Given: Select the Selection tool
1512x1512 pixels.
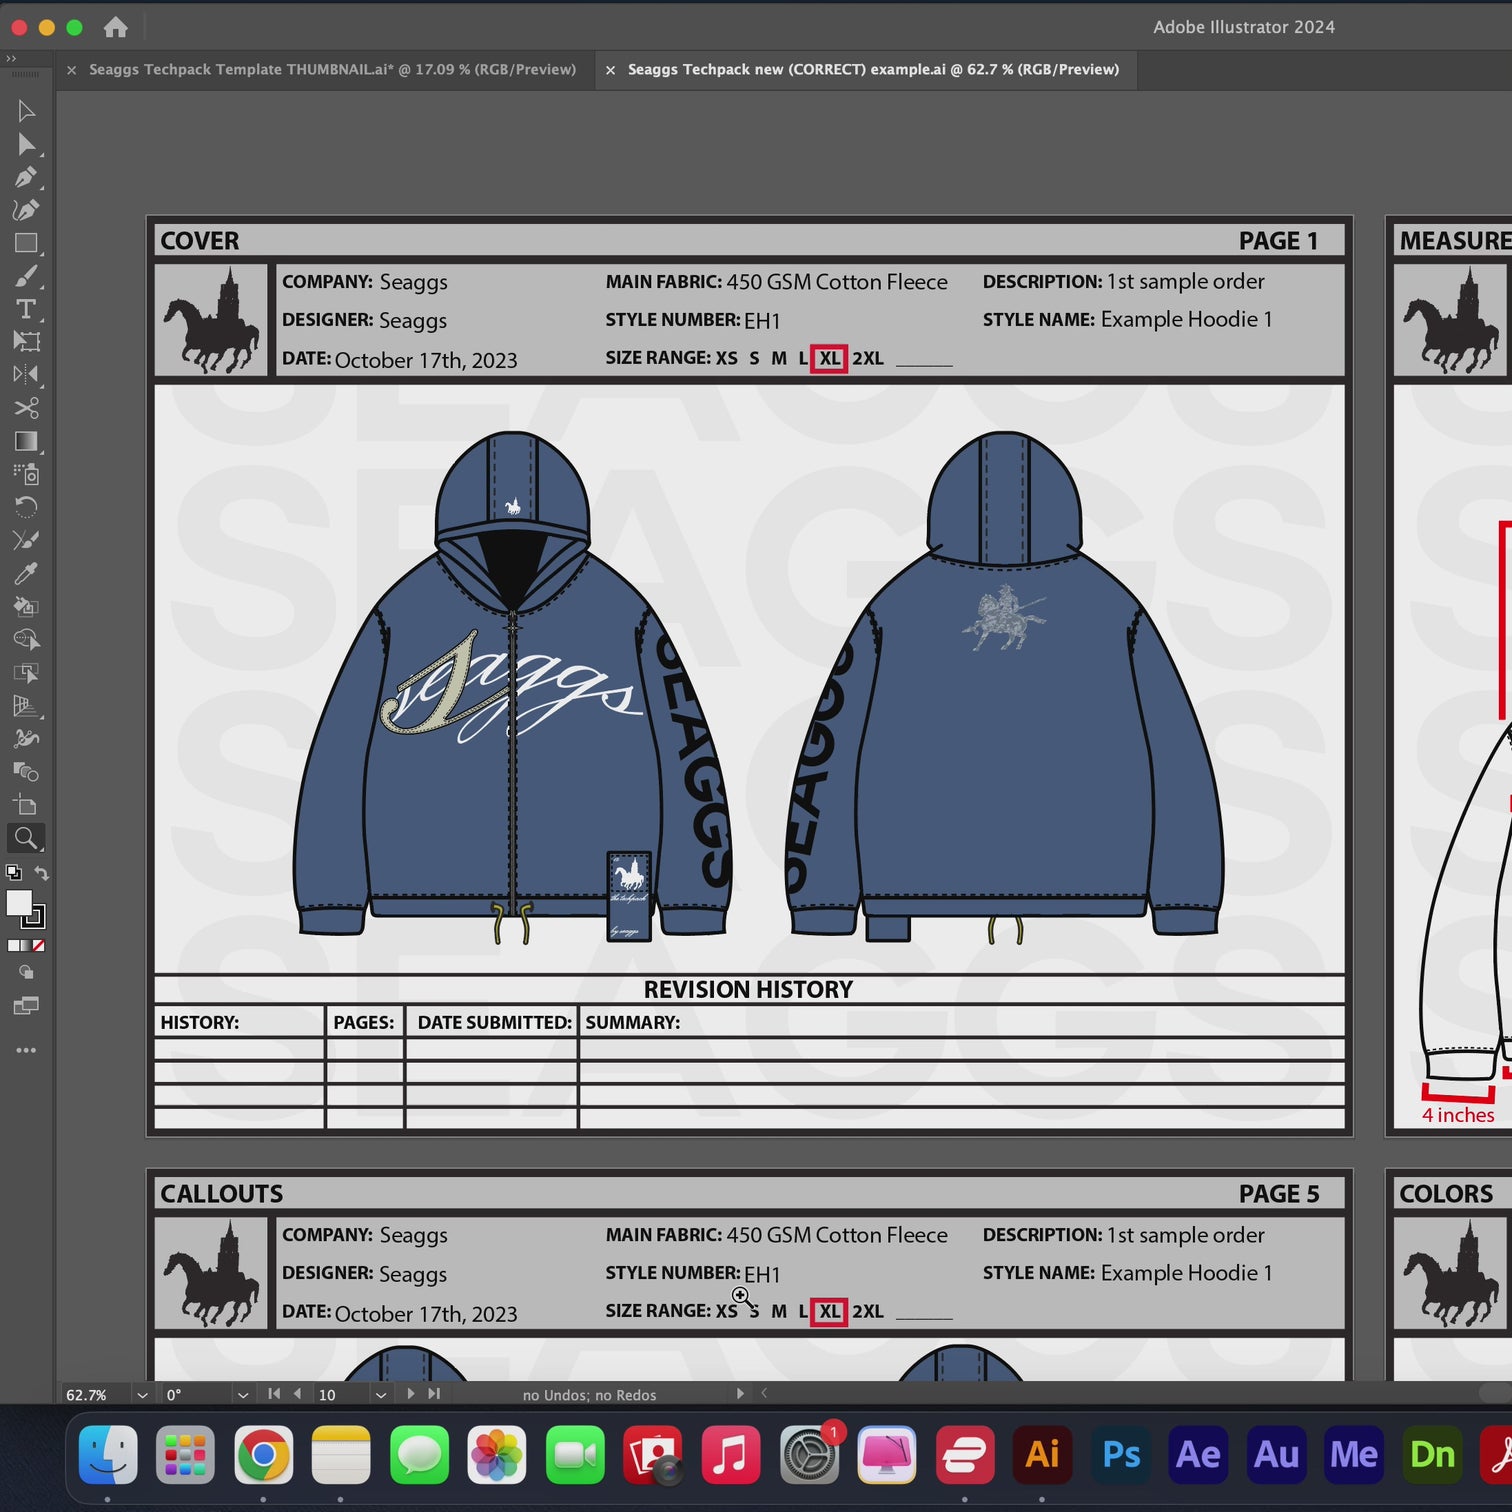Looking at the screenshot, I should [x=27, y=111].
